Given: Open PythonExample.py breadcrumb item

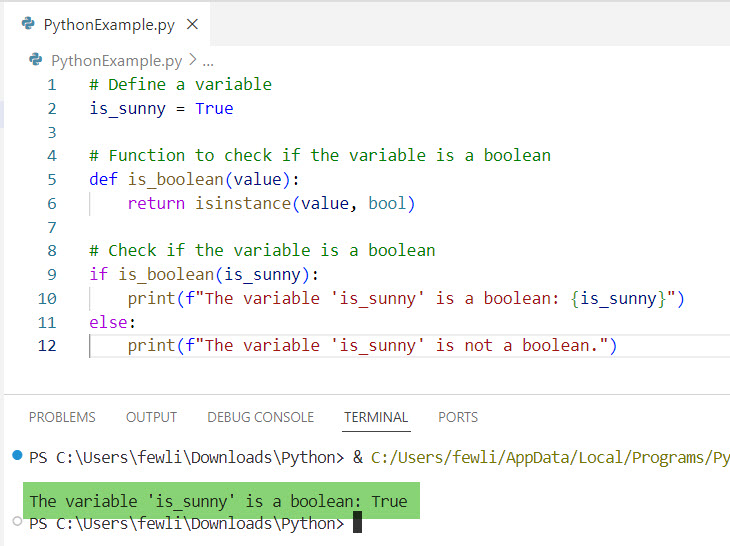Looking at the screenshot, I should (116, 61).
